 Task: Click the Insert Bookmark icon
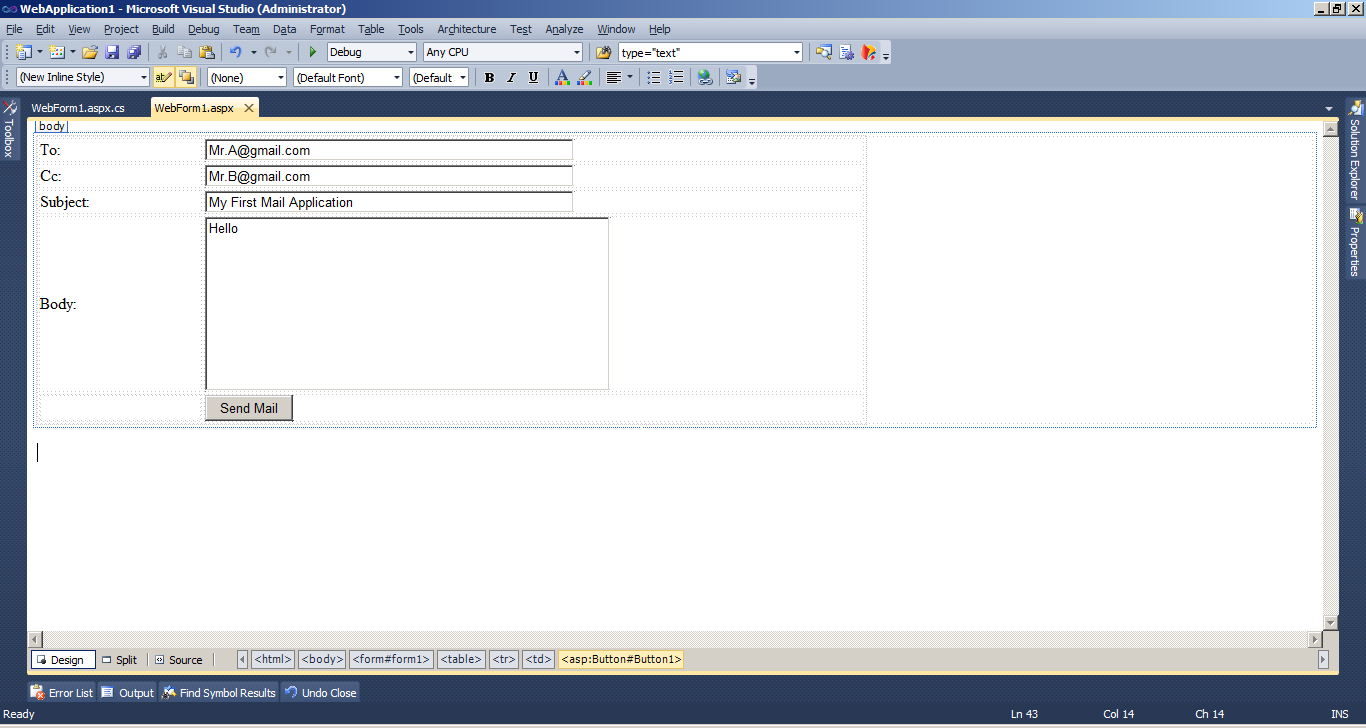pos(734,77)
